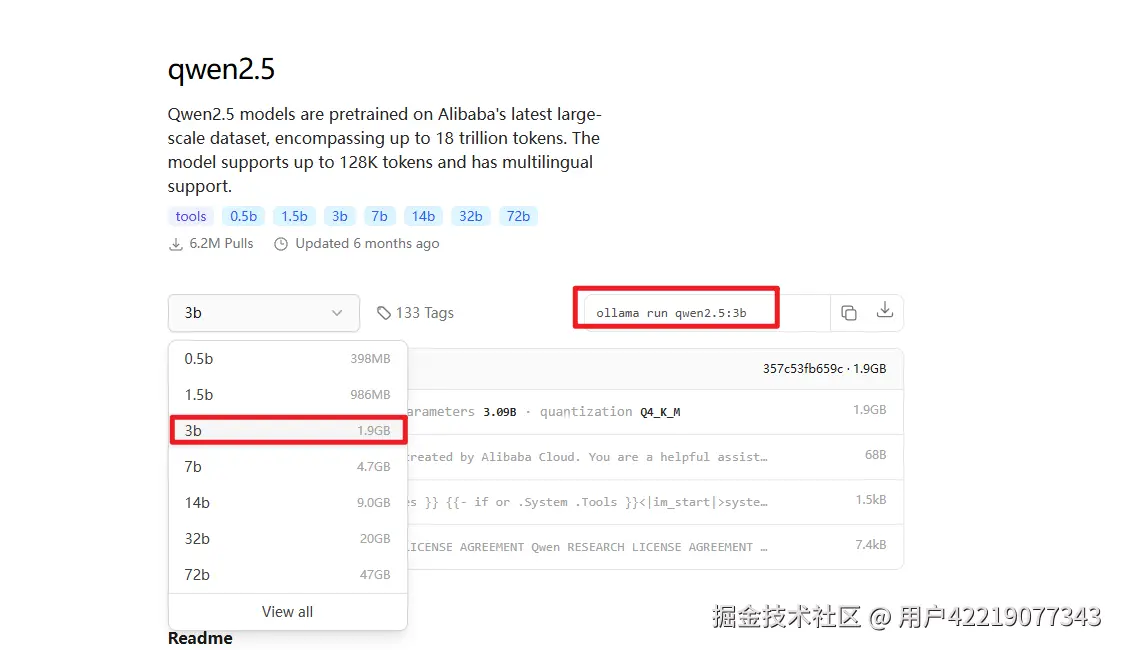
Task: Select the 72b 47GB model
Action: 287,574
